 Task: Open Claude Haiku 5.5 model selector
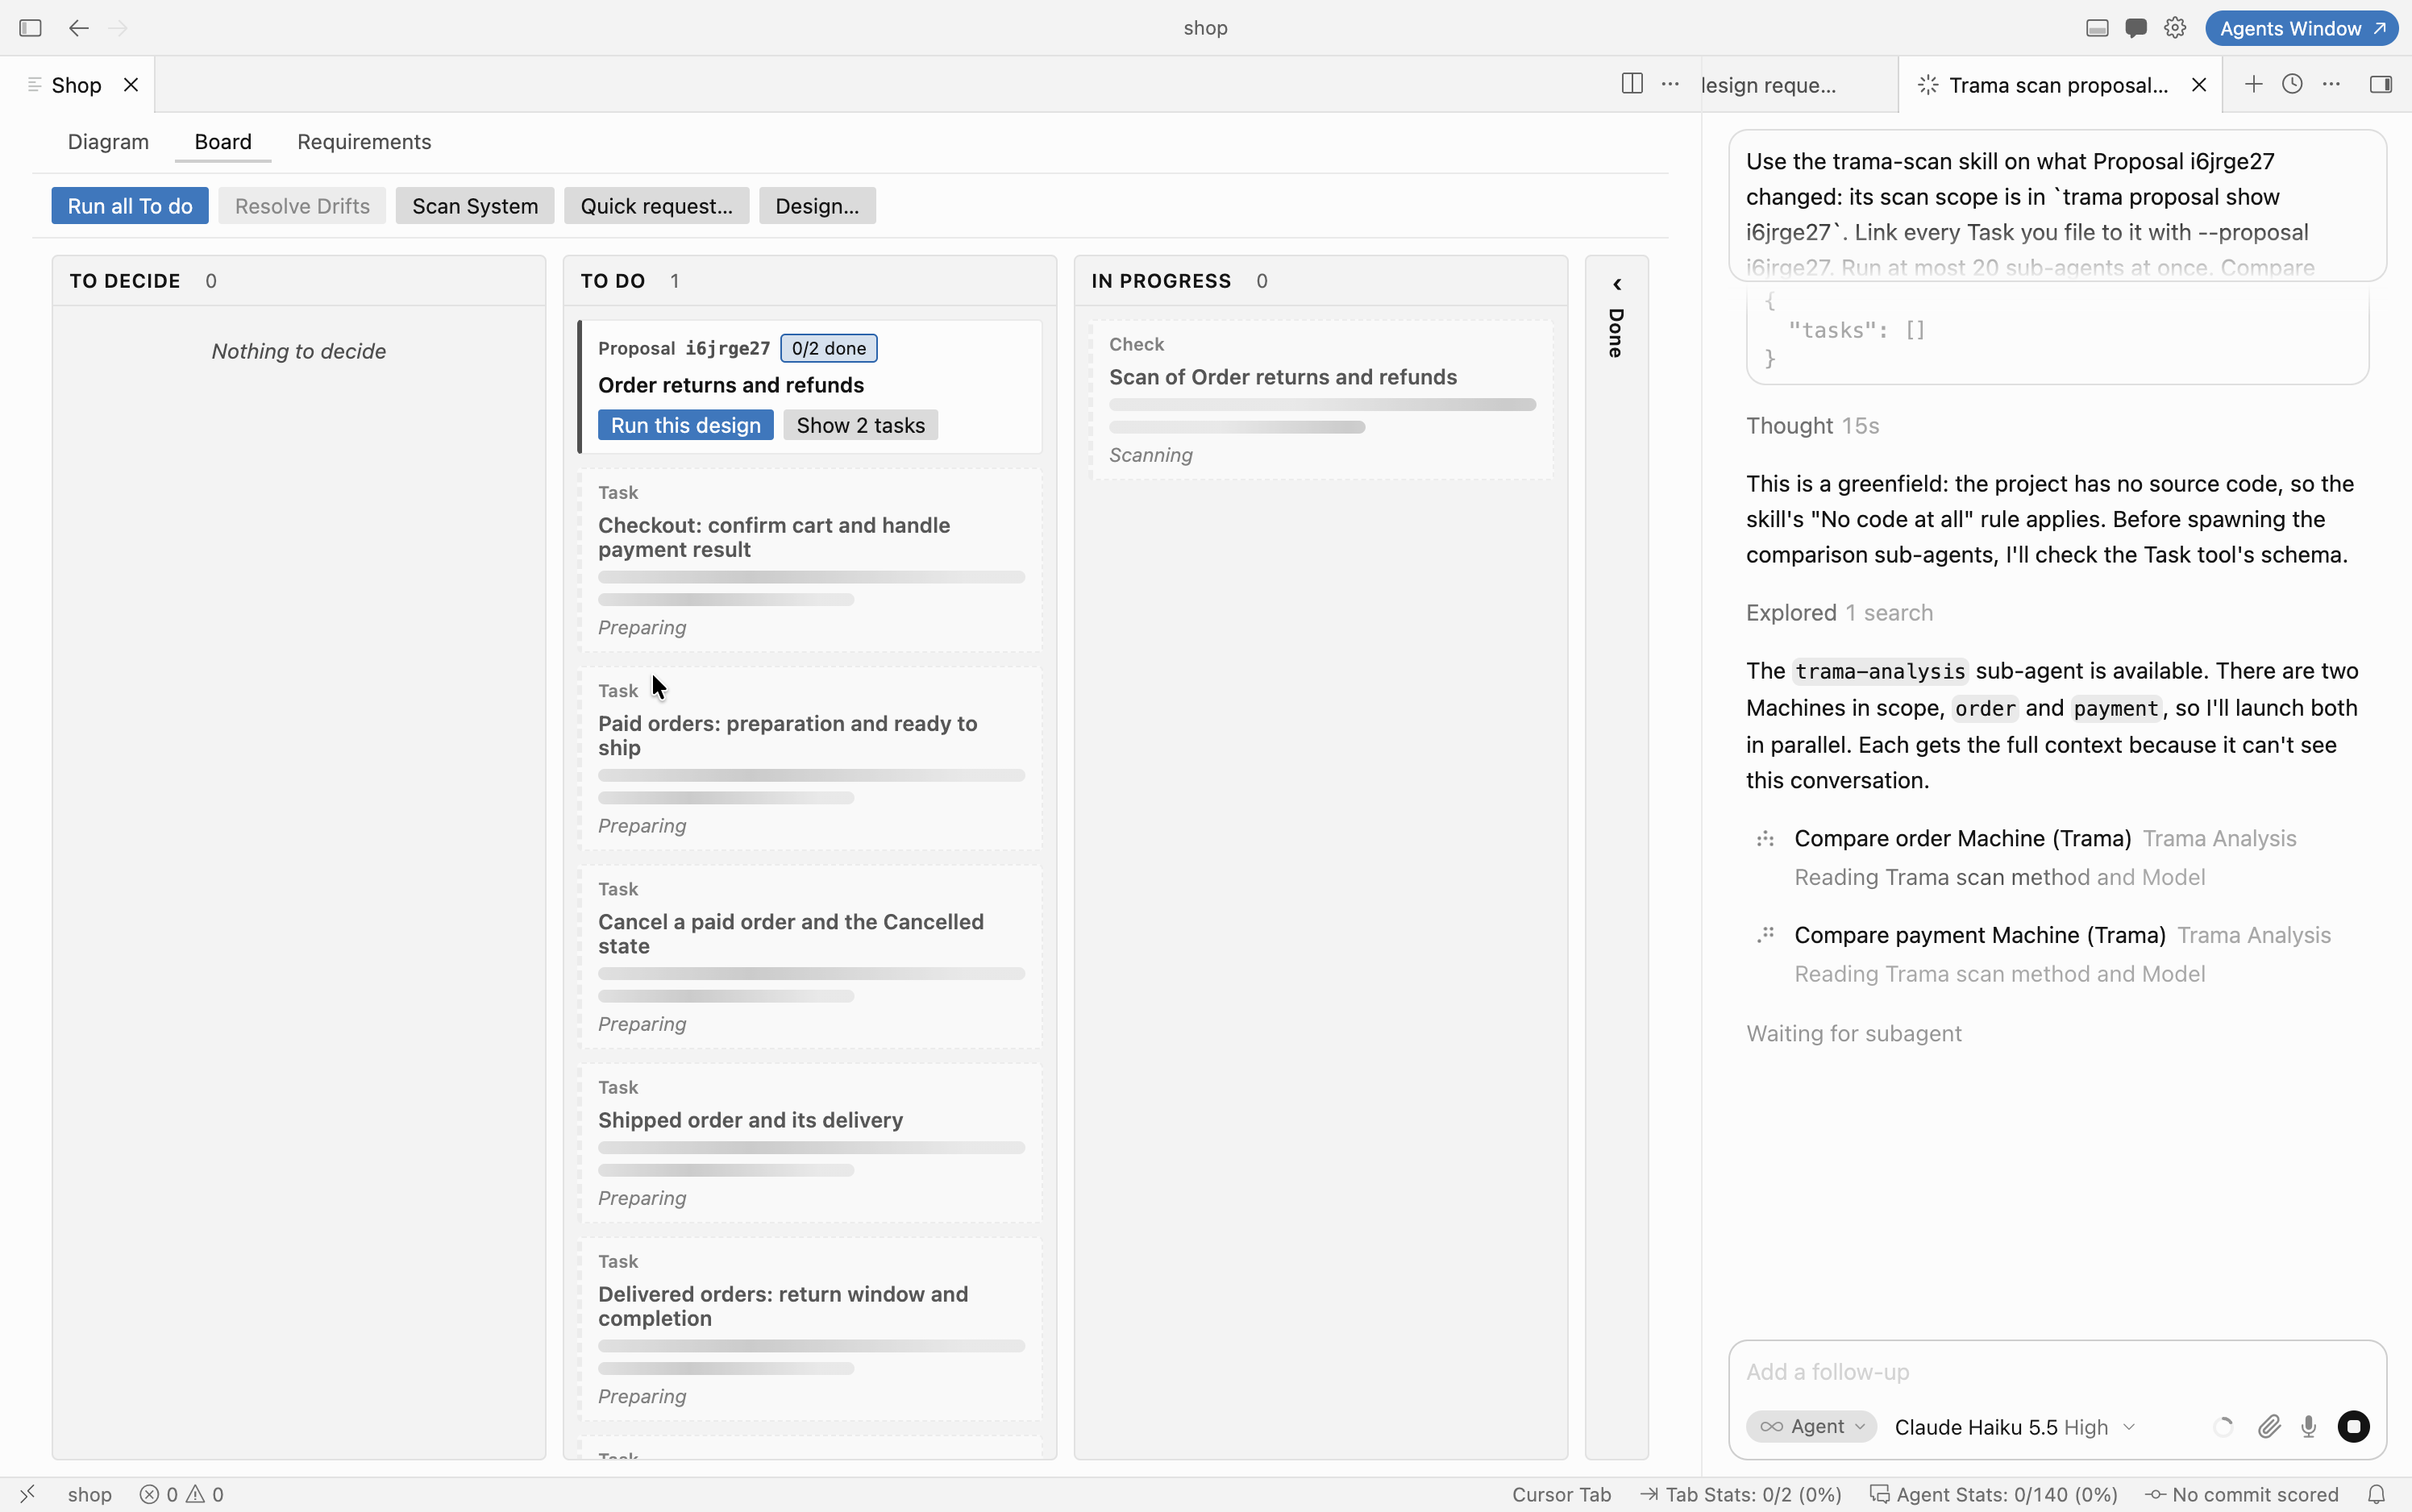click(x=2015, y=1427)
